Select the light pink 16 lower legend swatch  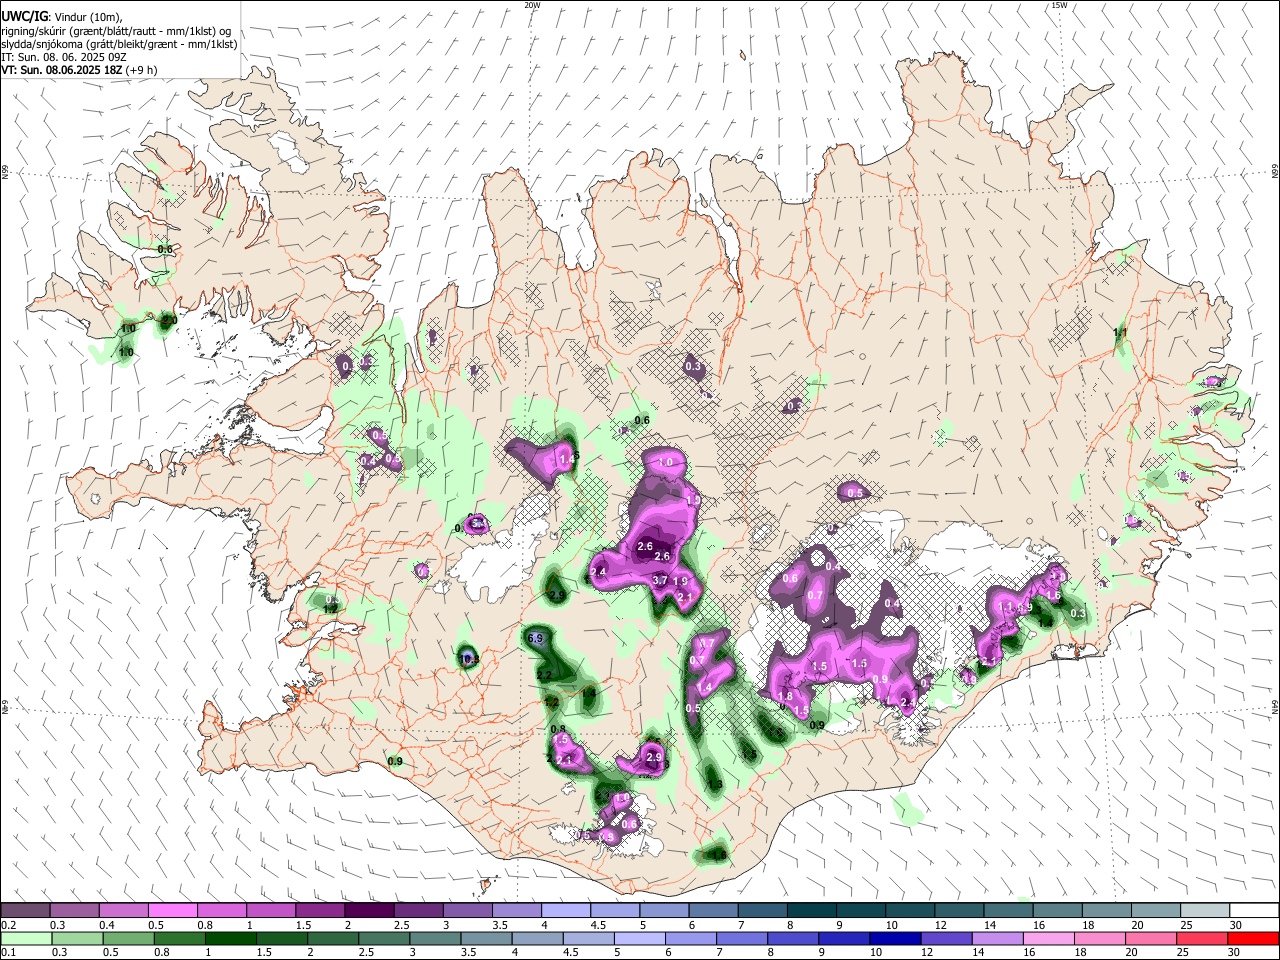coord(1047,938)
